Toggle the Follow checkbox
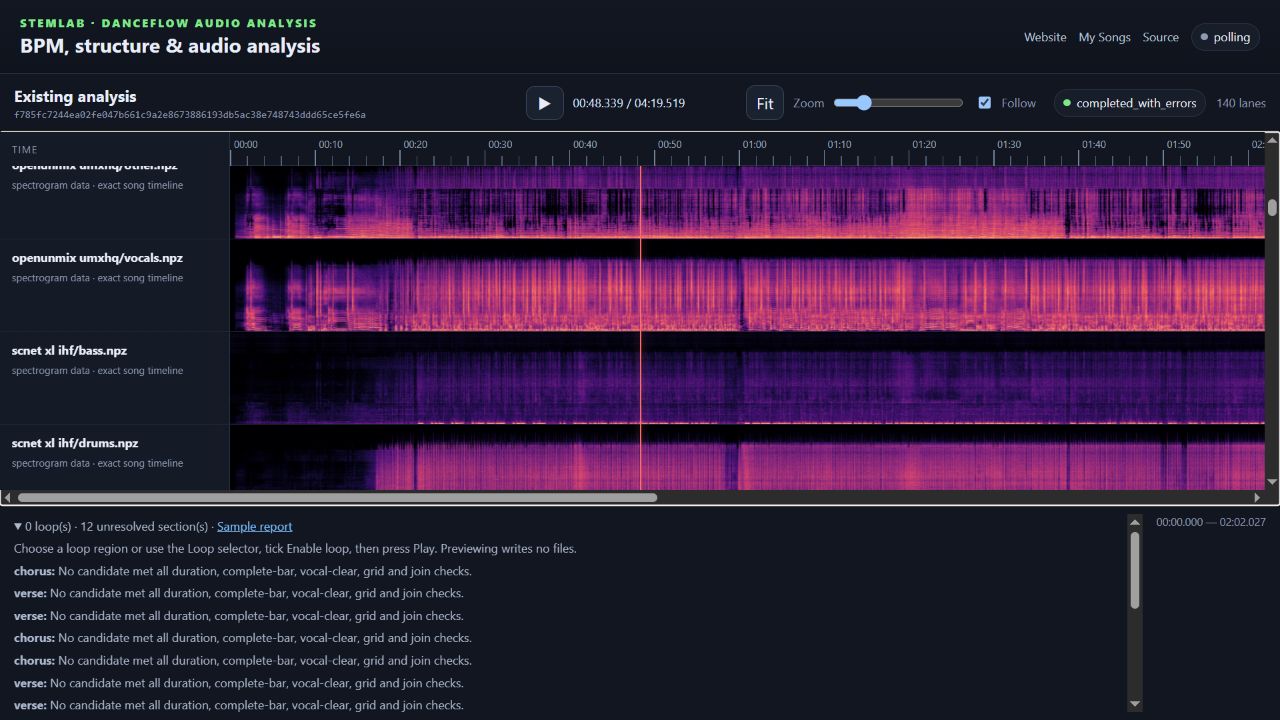This screenshot has width=1280, height=720. pyautogui.click(x=985, y=103)
